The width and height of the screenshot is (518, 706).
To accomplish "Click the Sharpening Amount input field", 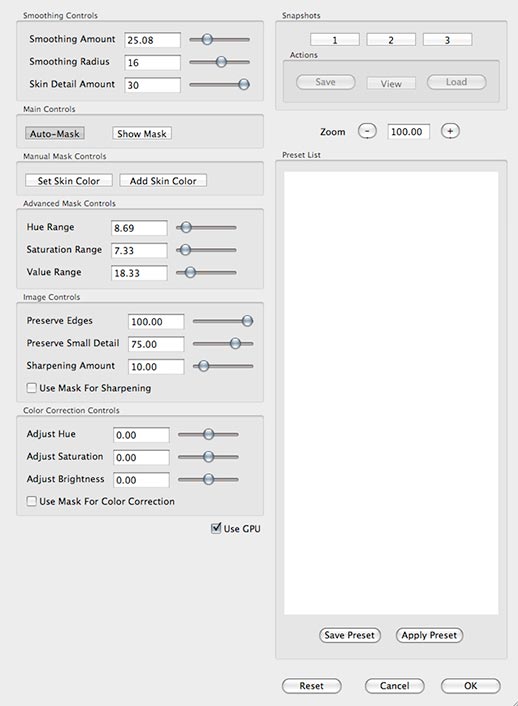I will pos(156,367).
